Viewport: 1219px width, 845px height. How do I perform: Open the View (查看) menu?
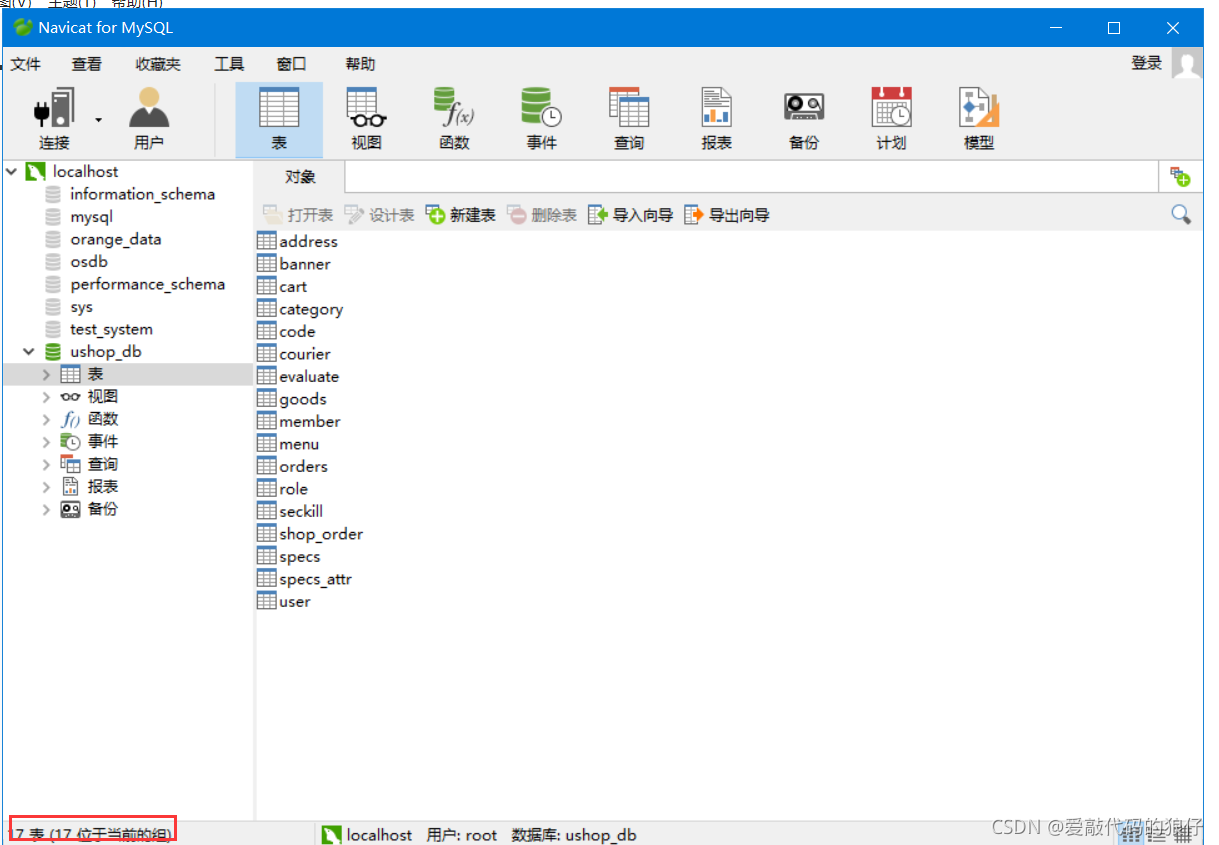87,64
